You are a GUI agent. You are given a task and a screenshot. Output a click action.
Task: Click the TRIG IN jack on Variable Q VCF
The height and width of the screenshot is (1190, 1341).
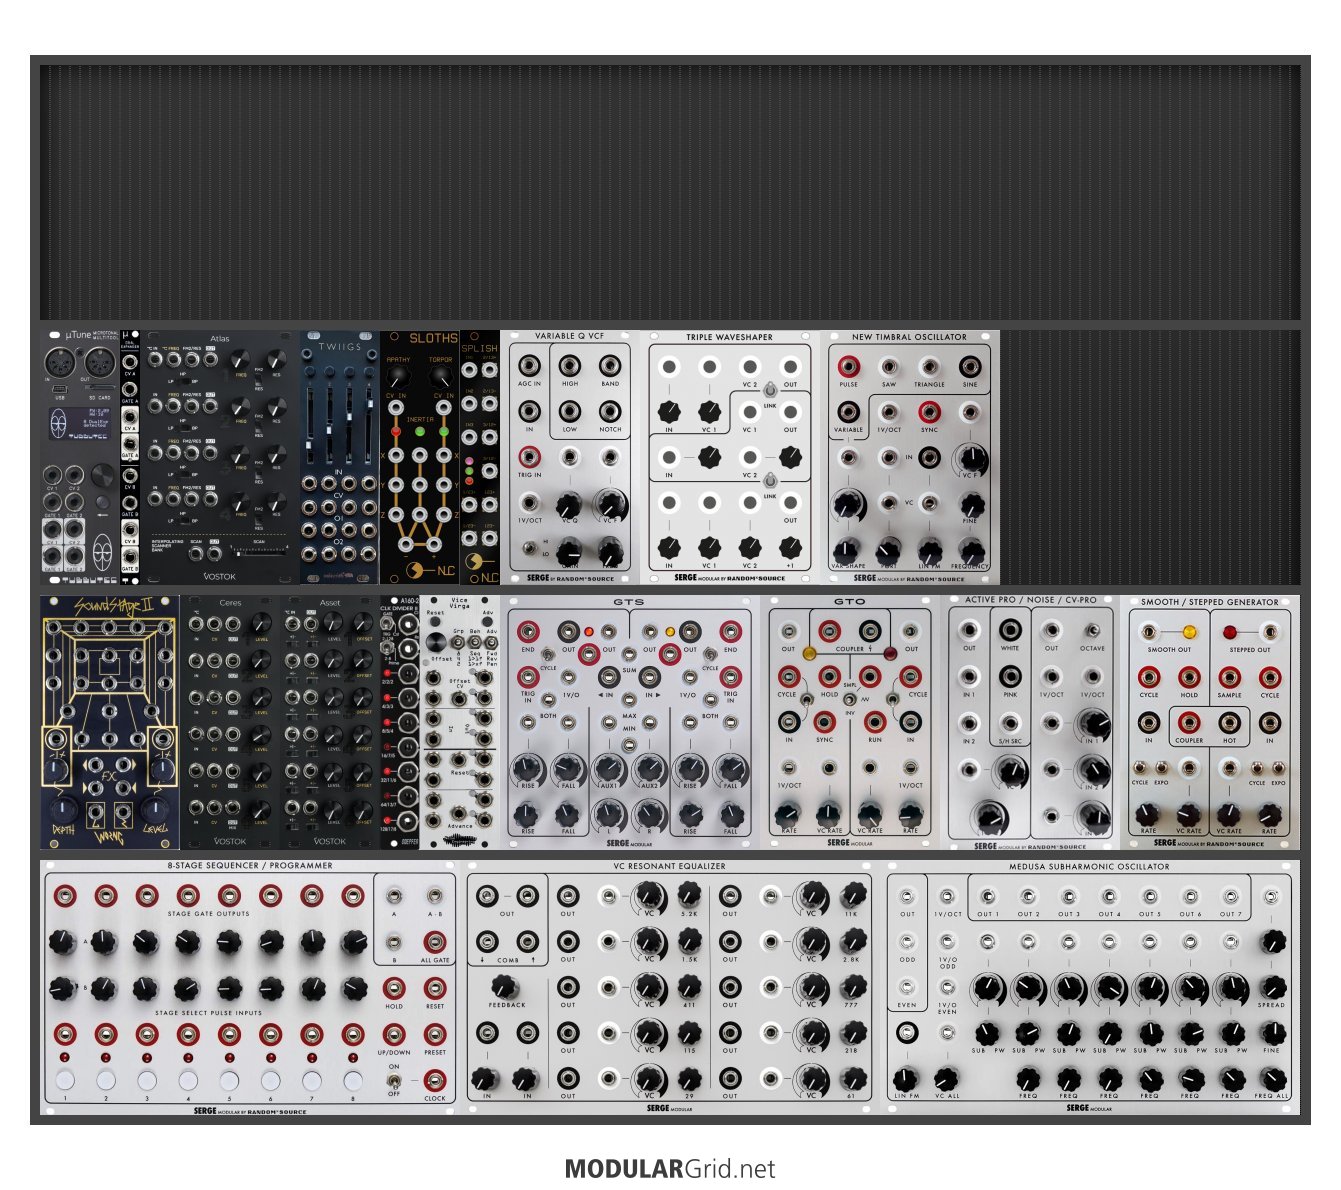[529, 457]
